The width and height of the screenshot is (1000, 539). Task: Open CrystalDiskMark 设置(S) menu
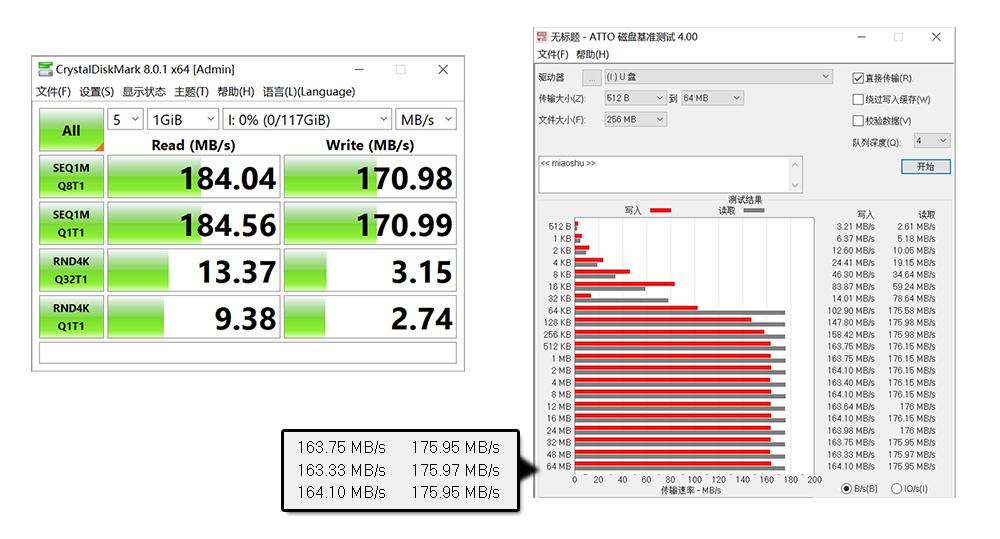(96, 91)
